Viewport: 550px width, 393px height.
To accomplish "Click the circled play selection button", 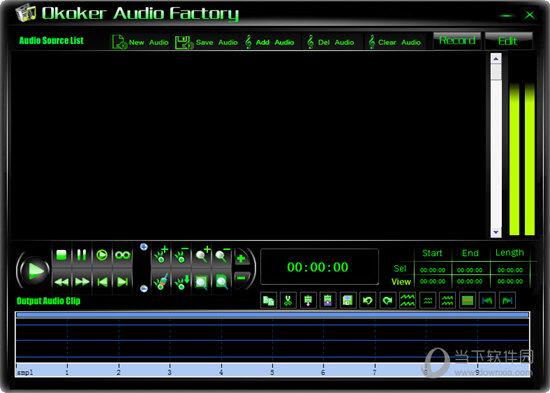I will click(x=102, y=255).
